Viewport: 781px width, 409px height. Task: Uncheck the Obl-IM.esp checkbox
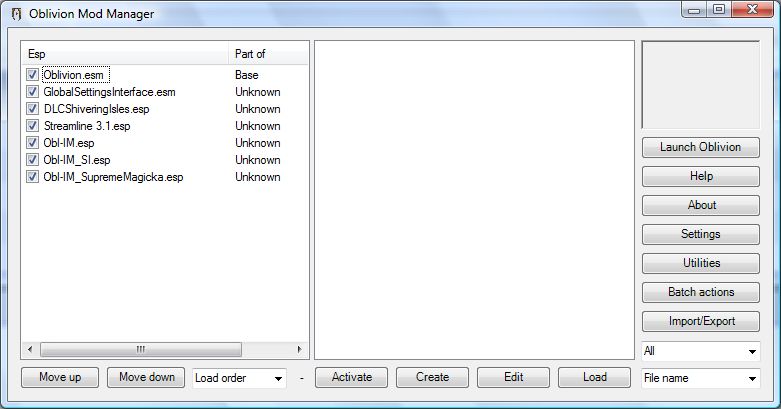point(32,142)
